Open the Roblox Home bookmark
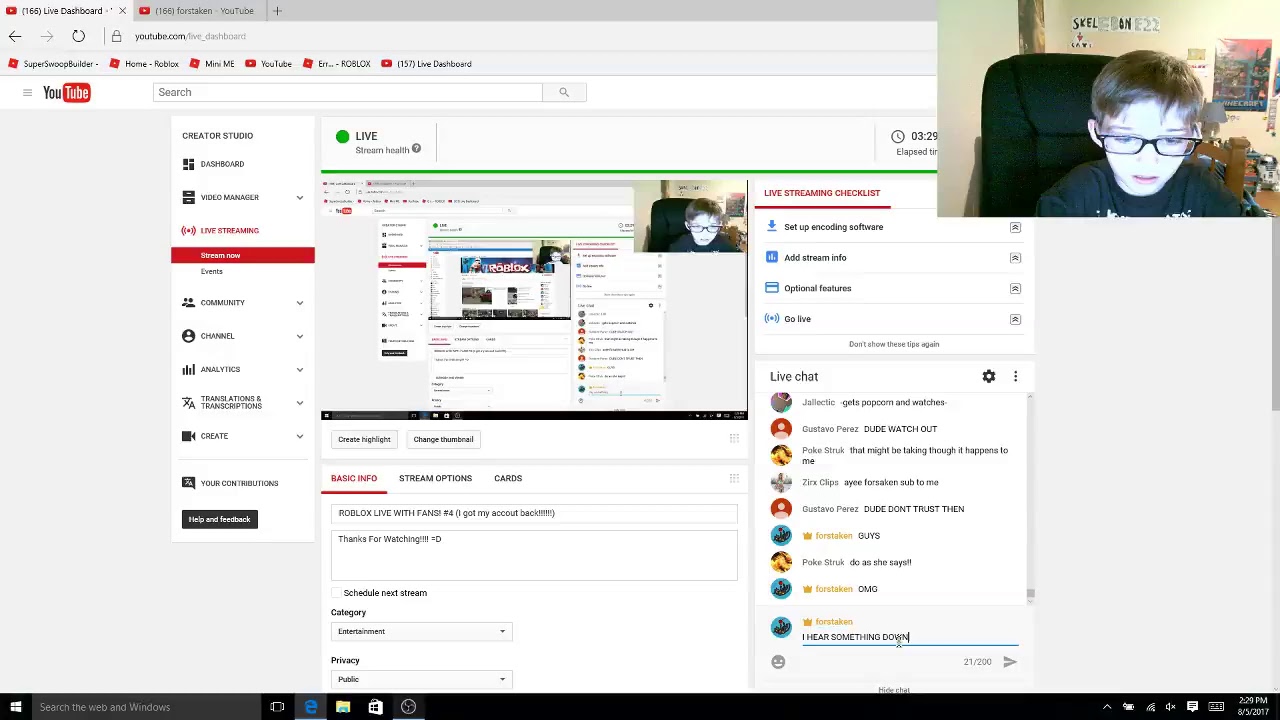Screen dimensions: 1280x720 click(144, 64)
